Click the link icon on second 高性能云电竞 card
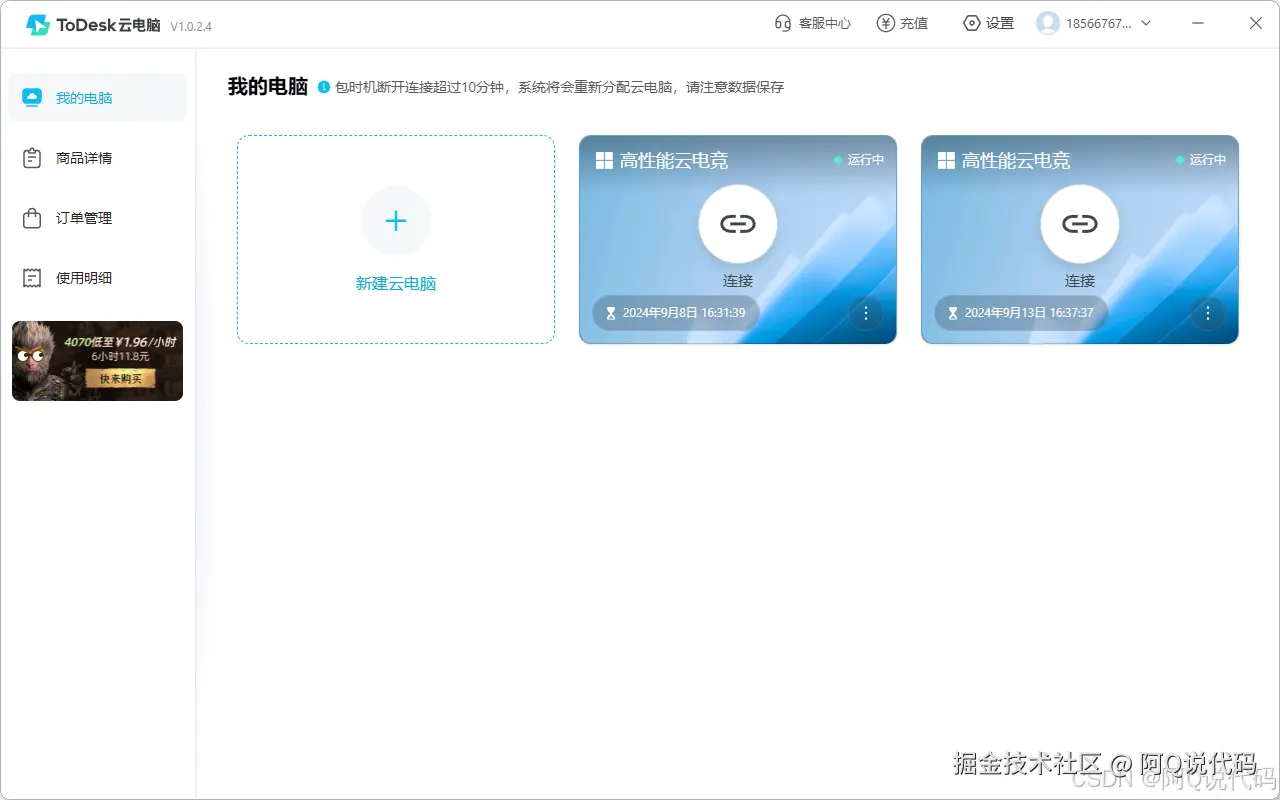 (1079, 224)
